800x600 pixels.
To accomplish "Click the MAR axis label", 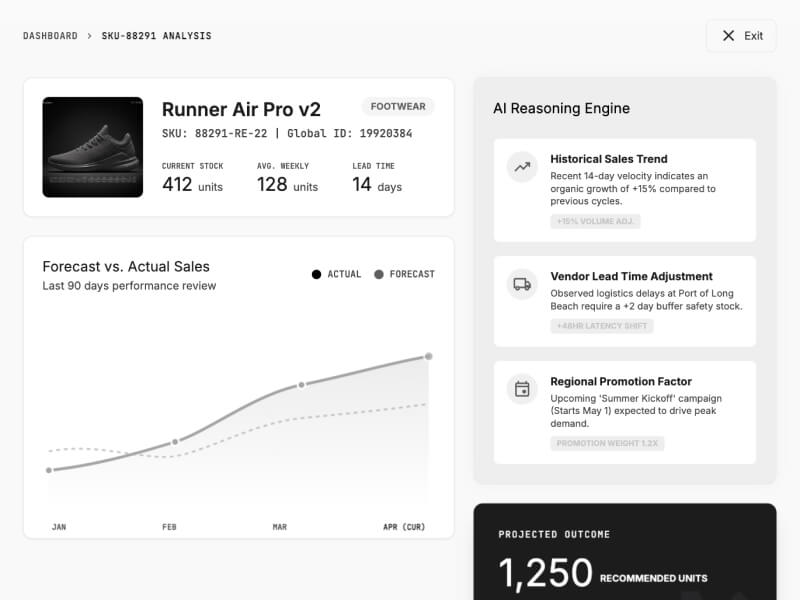I will click(280, 527).
